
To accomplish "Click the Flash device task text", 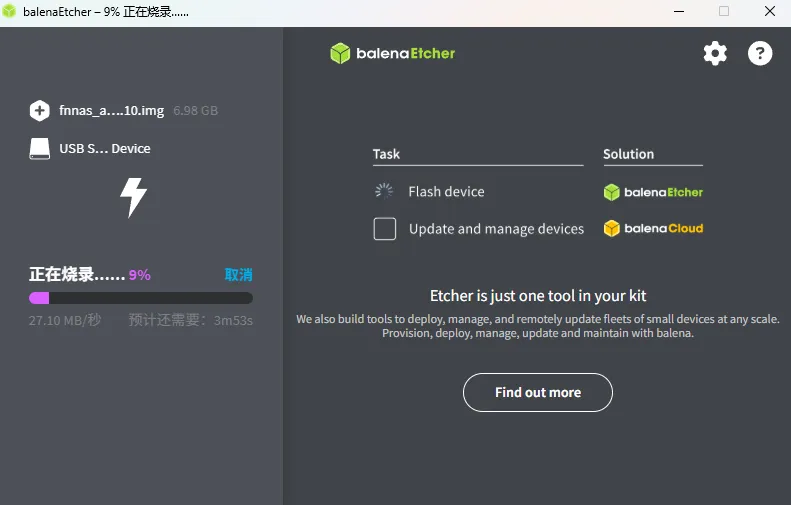I will tap(446, 192).
